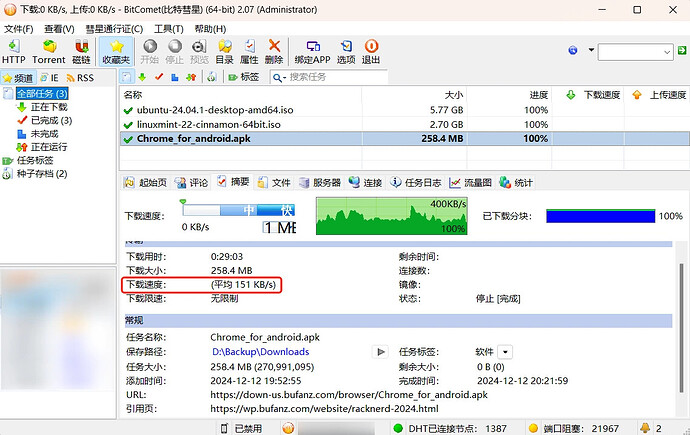Select 正在运行 in sidebar tree
The width and height of the screenshot is (690, 435).
(x=49, y=147)
